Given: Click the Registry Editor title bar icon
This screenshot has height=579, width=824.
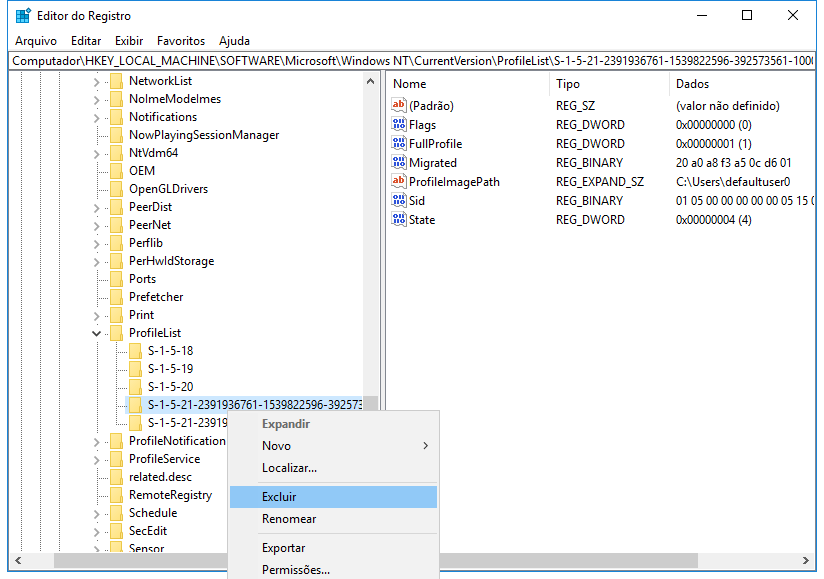Looking at the screenshot, I should pos(22,16).
